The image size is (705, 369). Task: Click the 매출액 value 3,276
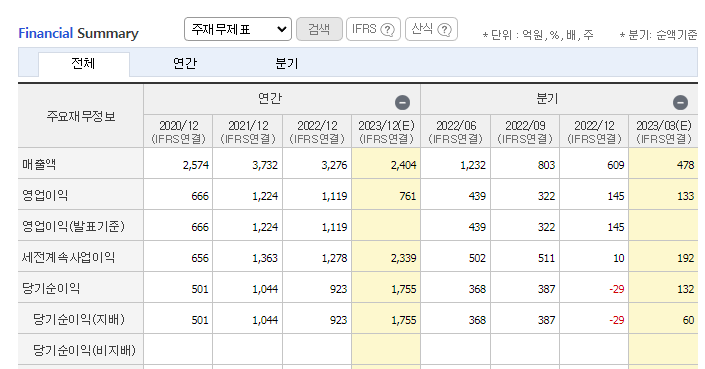click(x=334, y=165)
